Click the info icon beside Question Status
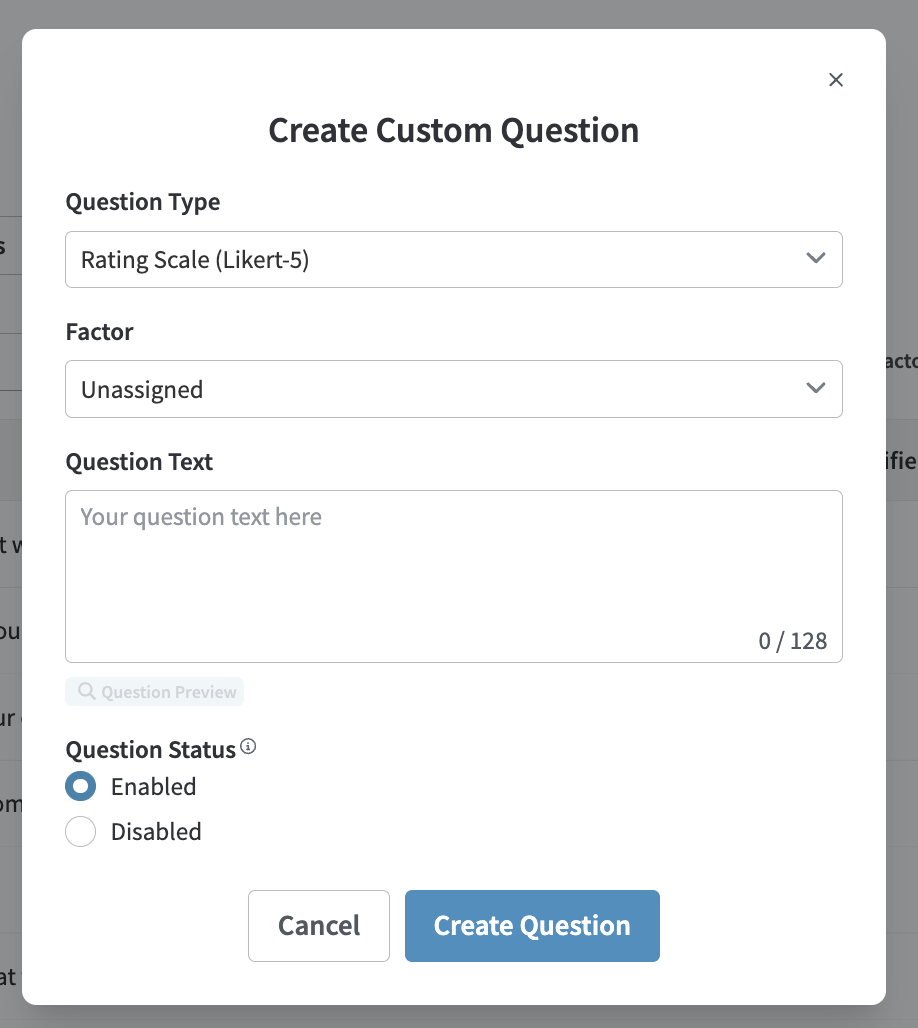 pos(249,746)
